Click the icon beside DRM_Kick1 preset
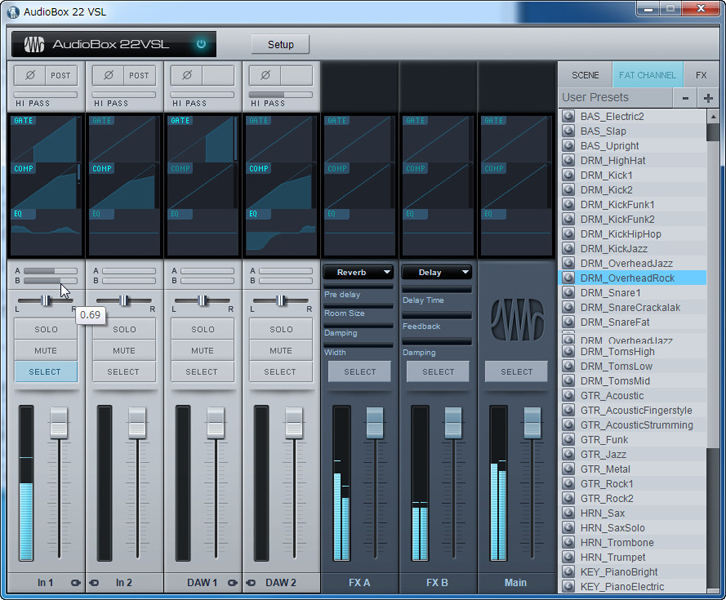This screenshot has width=726, height=600. click(x=568, y=175)
